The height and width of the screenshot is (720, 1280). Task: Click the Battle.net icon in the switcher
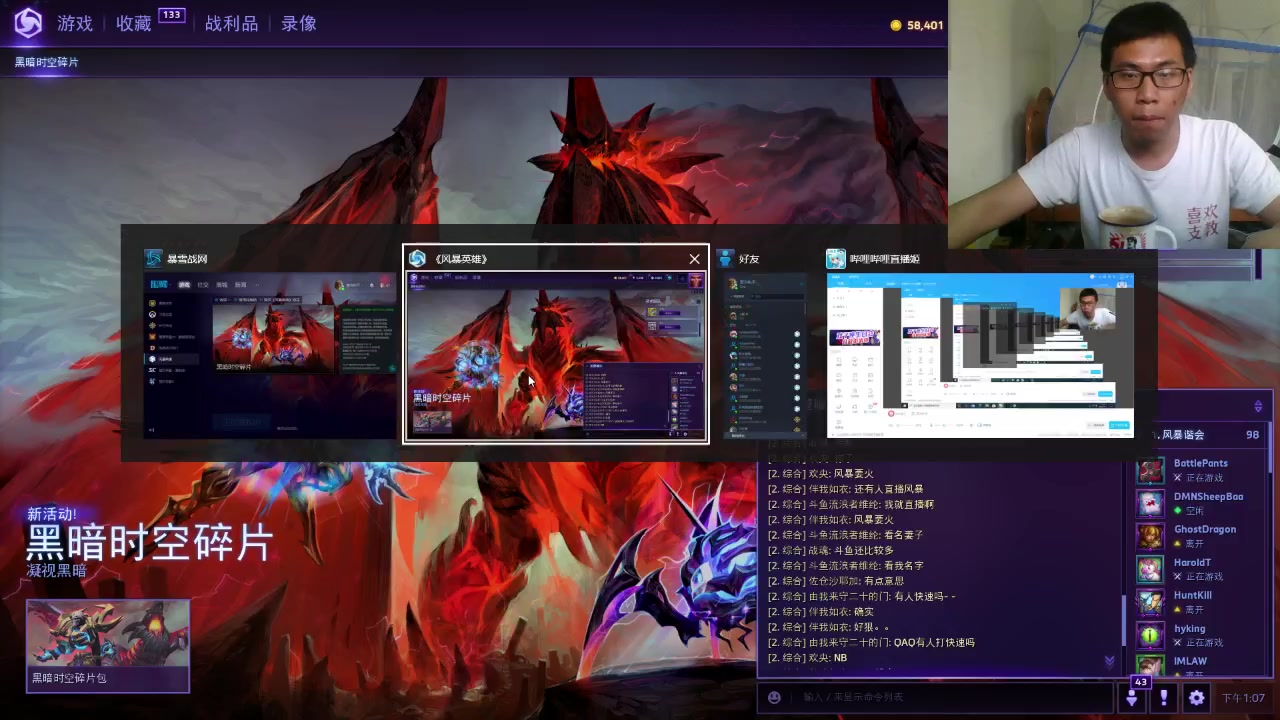tap(153, 258)
